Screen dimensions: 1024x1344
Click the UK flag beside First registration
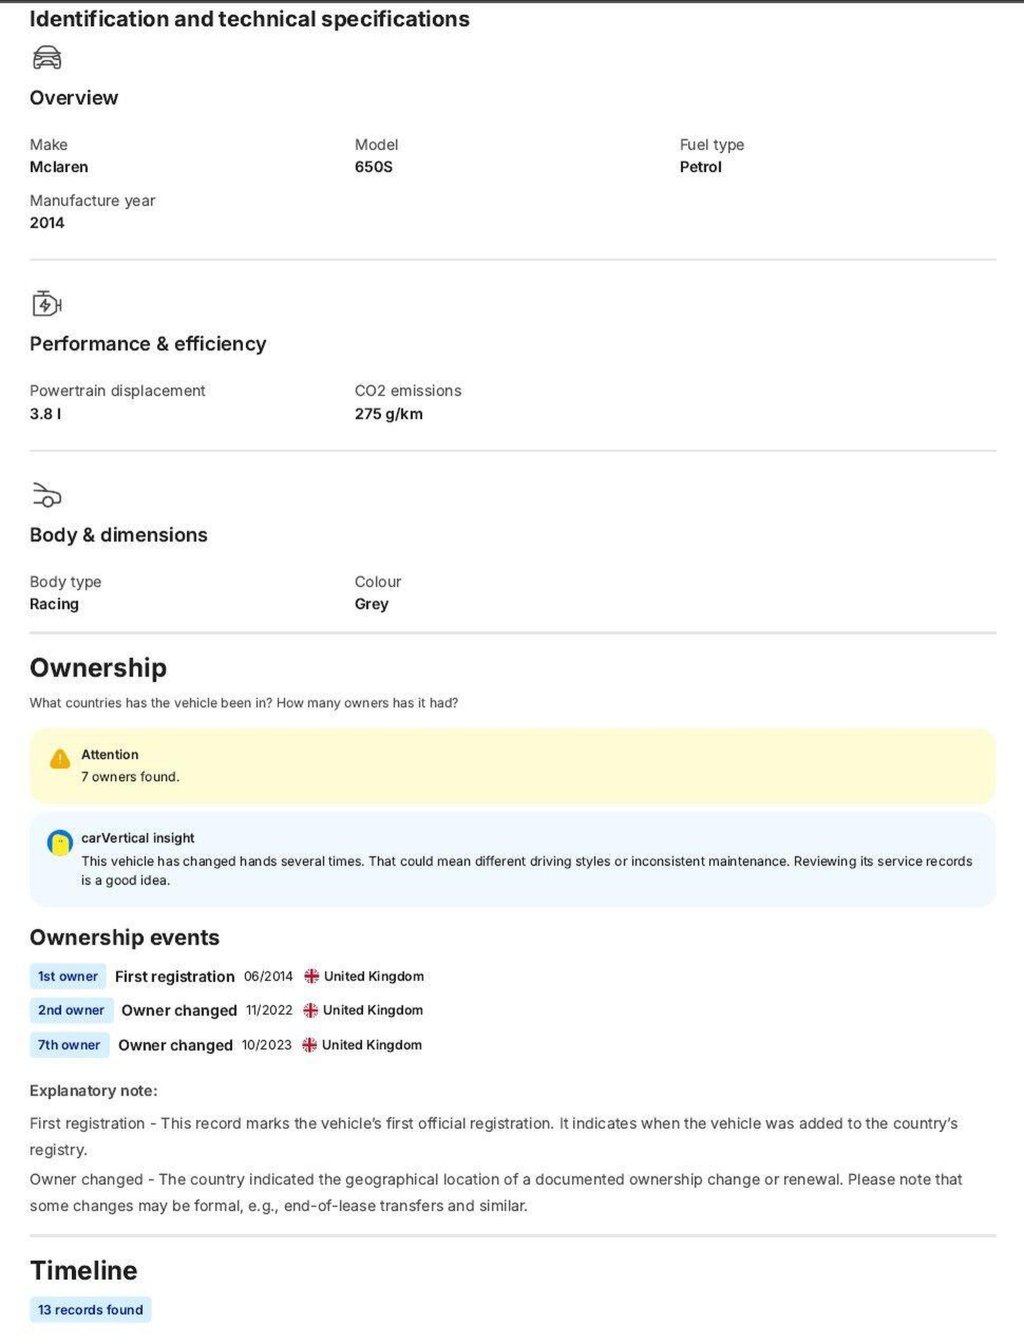pyautogui.click(x=312, y=976)
